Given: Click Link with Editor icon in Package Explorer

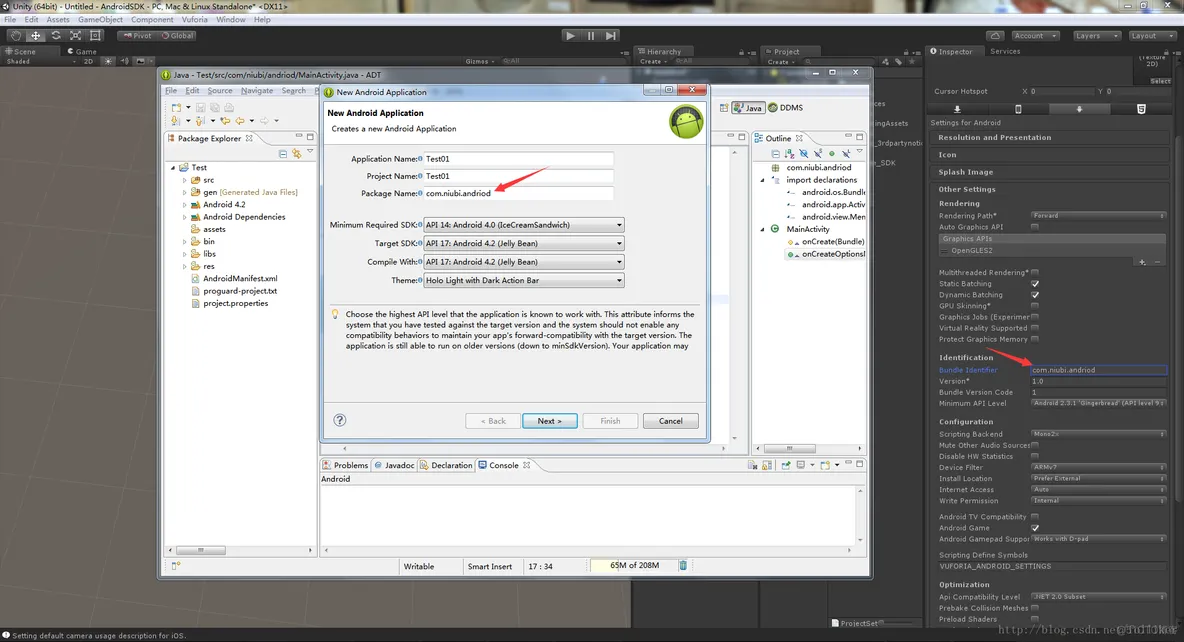Looking at the screenshot, I should point(297,153).
